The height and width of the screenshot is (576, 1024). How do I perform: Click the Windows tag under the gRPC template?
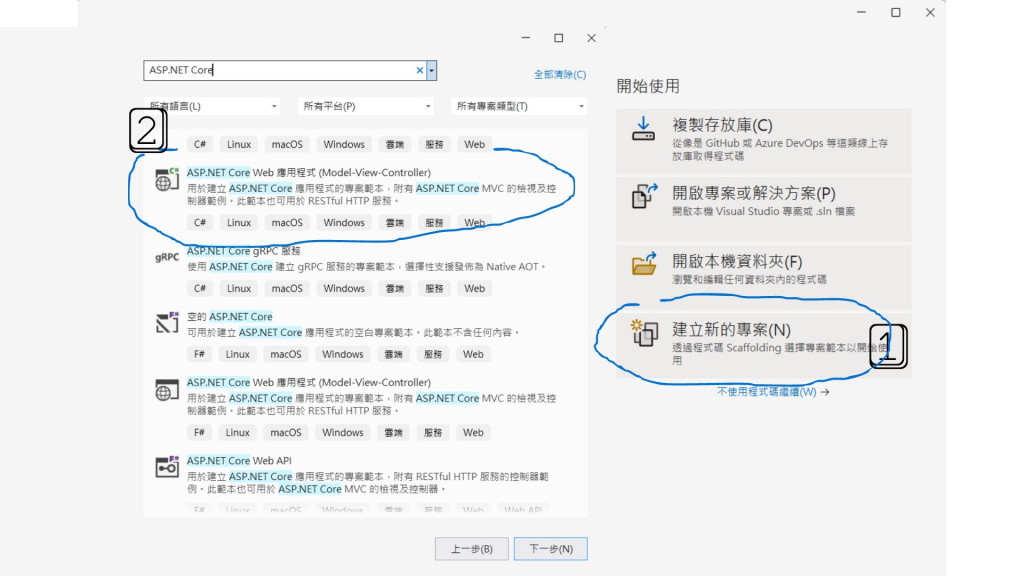click(x=344, y=288)
